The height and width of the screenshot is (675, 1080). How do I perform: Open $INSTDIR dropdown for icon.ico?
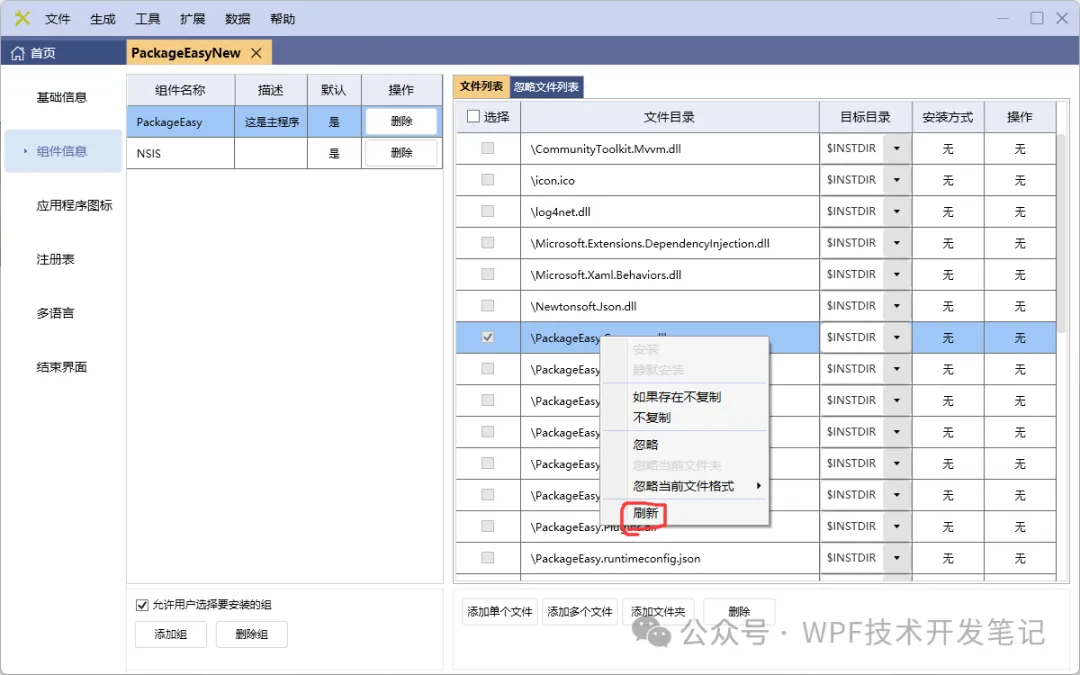click(897, 180)
